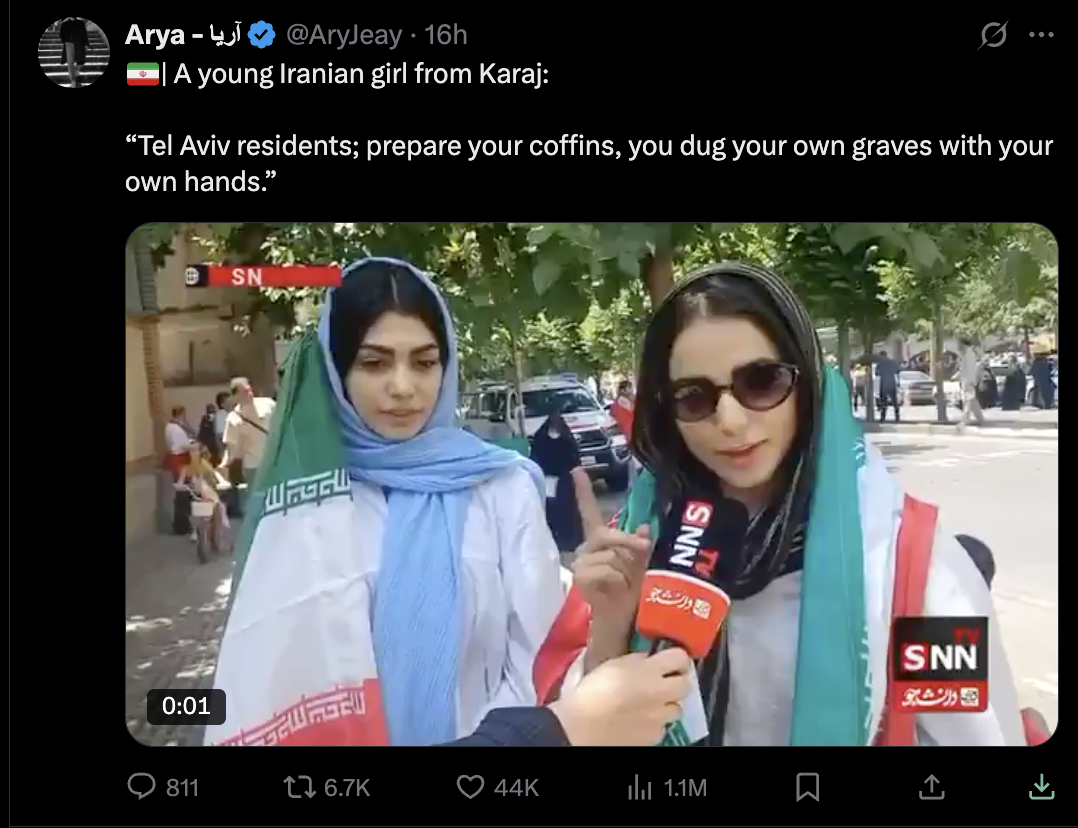Click the blue verified badge
This screenshot has height=828, width=1078.
[261, 34]
